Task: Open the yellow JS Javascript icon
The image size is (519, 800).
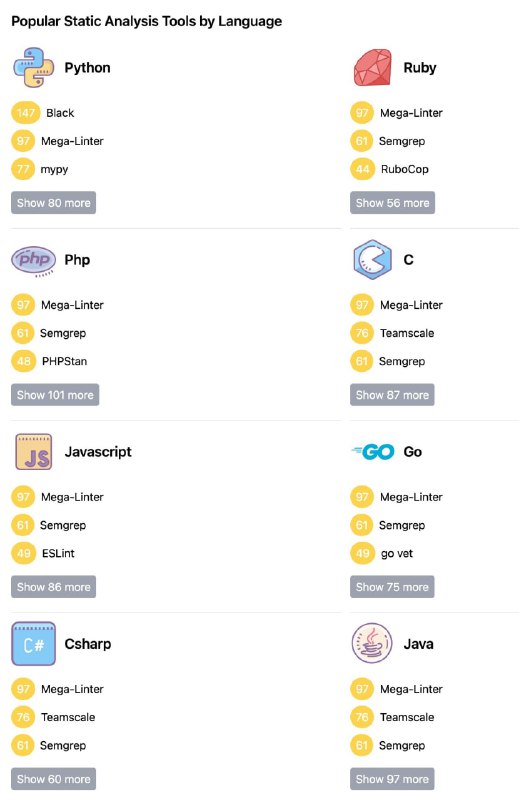Action: coord(34,452)
